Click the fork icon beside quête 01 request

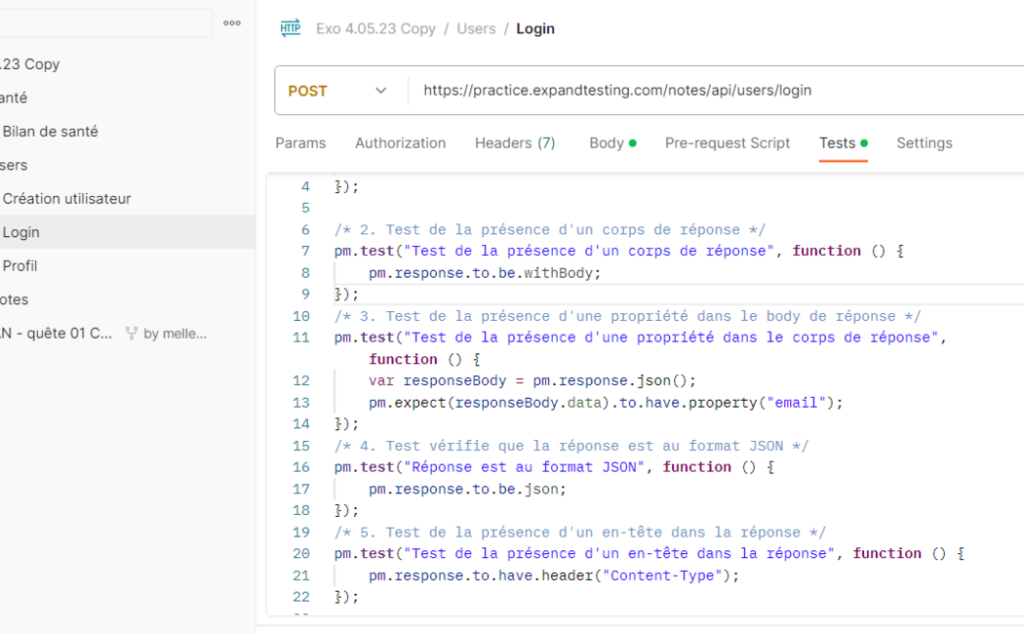pyautogui.click(x=131, y=332)
